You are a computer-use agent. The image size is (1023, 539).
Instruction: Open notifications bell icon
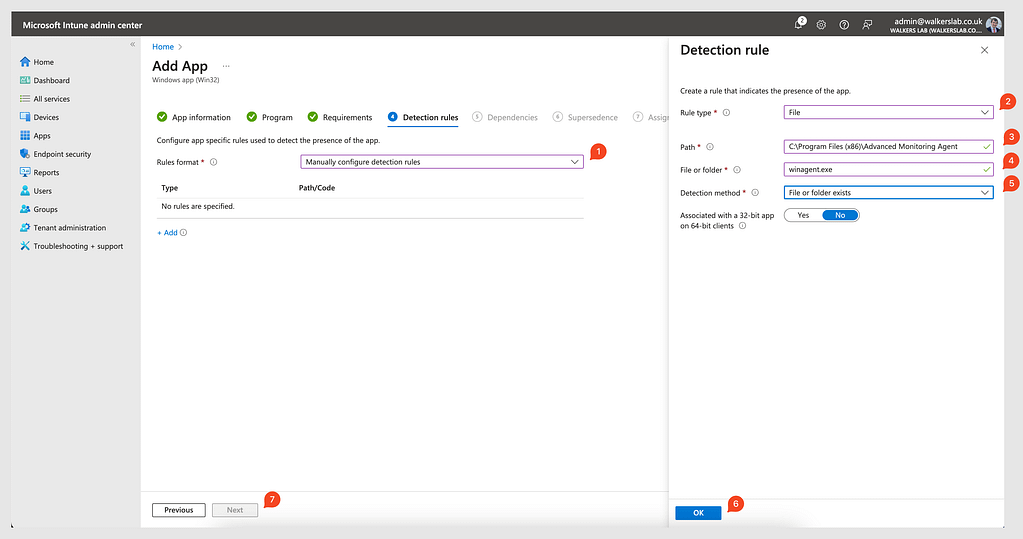pyautogui.click(x=799, y=24)
